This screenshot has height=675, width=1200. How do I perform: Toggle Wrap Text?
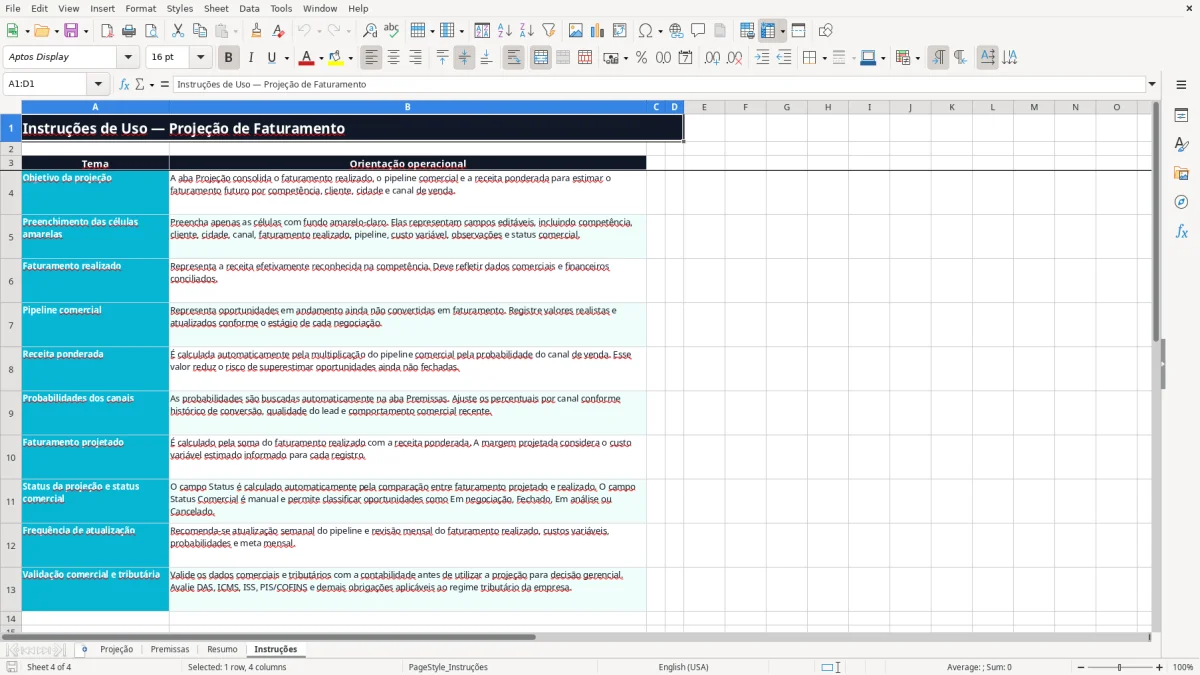pyautogui.click(x=514, y=58)
